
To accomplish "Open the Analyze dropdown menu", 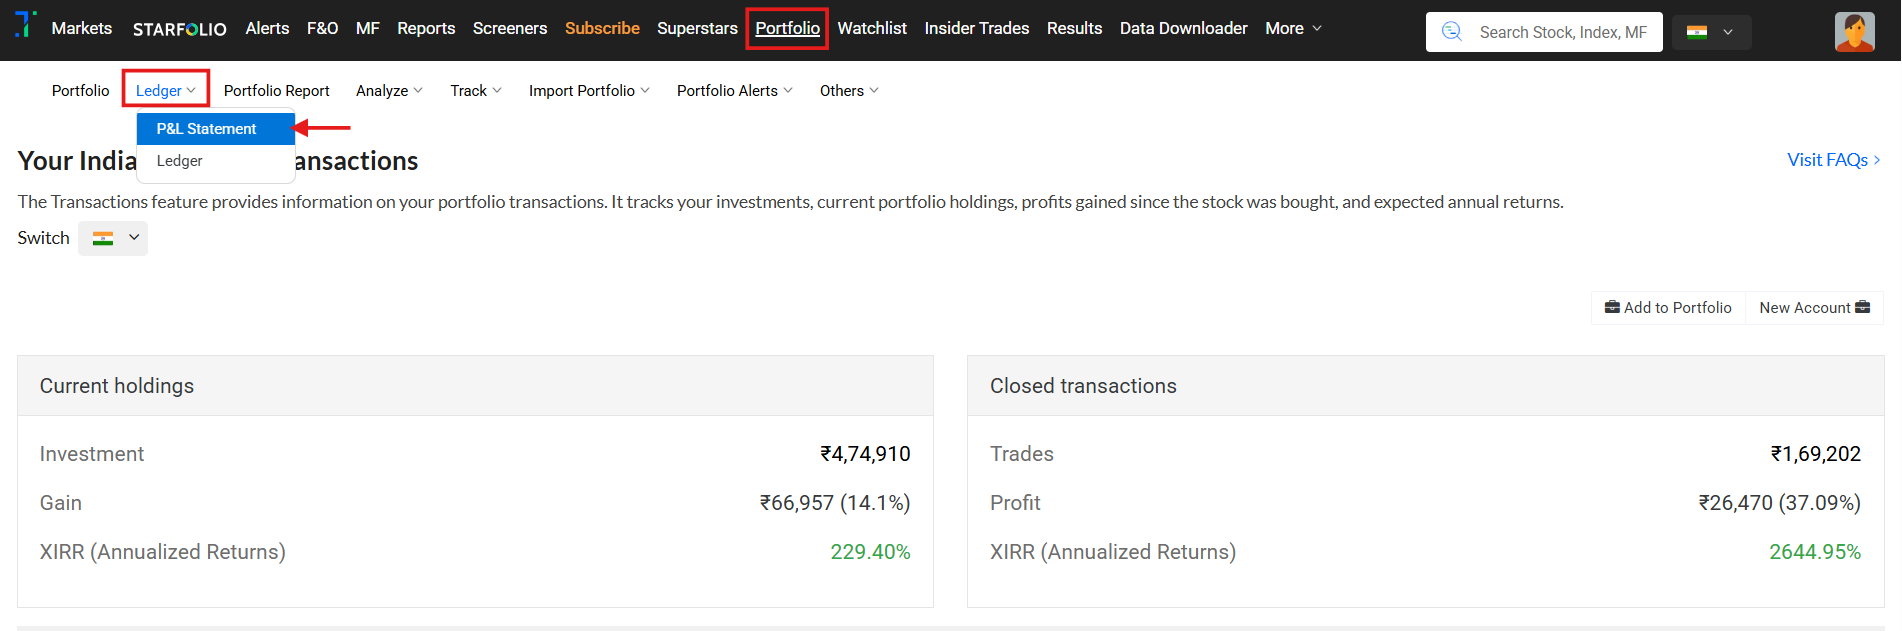I will pyautogui.click(x=389, y=91).
